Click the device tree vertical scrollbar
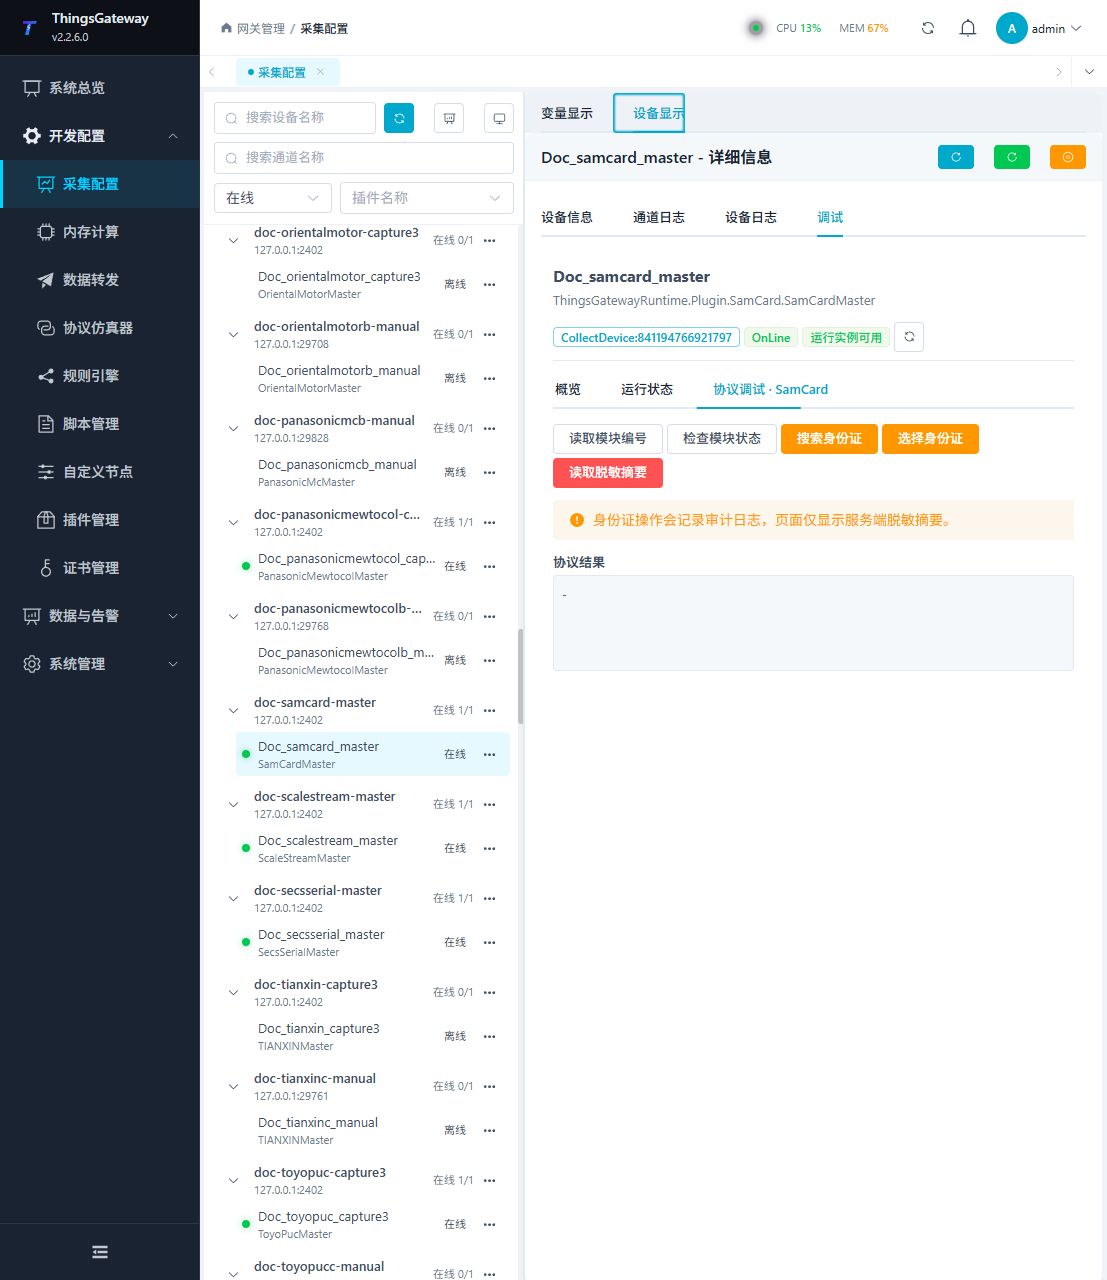The width and height of the screenshot is (1107, 1280). point(520,677)
